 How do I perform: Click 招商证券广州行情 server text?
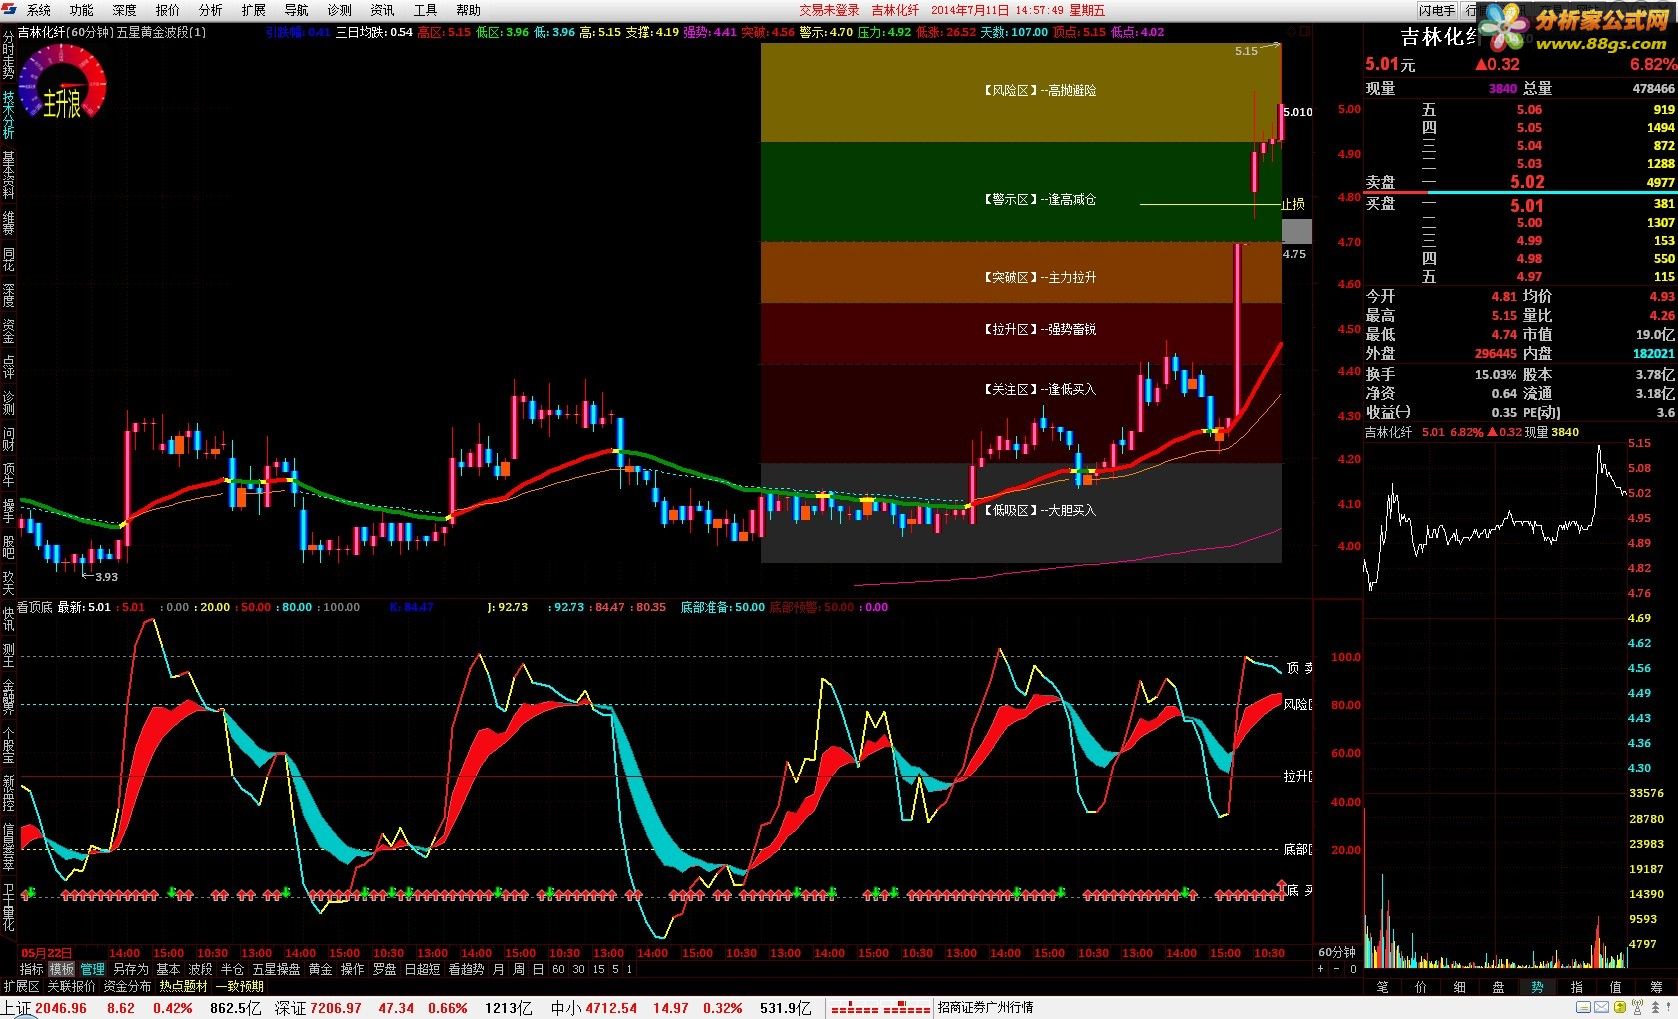pos(985,1008)
